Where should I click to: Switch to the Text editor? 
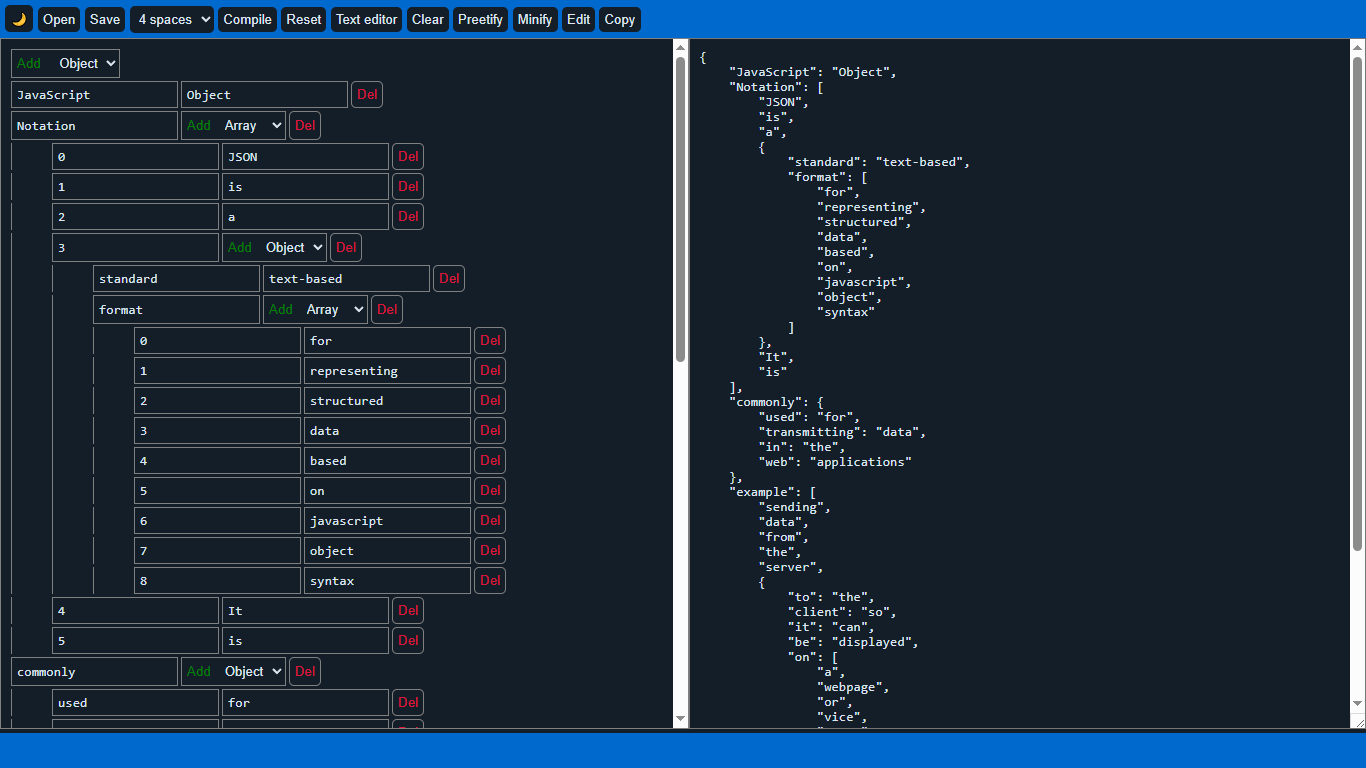pyautogui.click(x=367, y=19)
